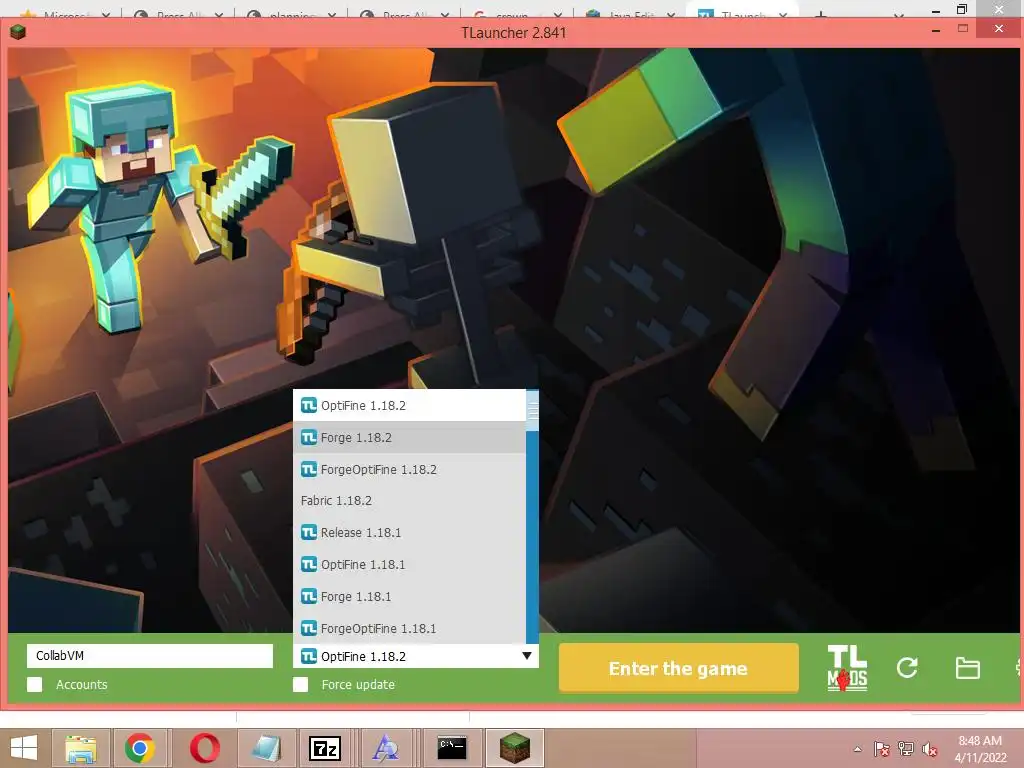Open File Explorer from the taskbar
The height and width of the screenshot is (768, 1024).
(x=81, y=748)
